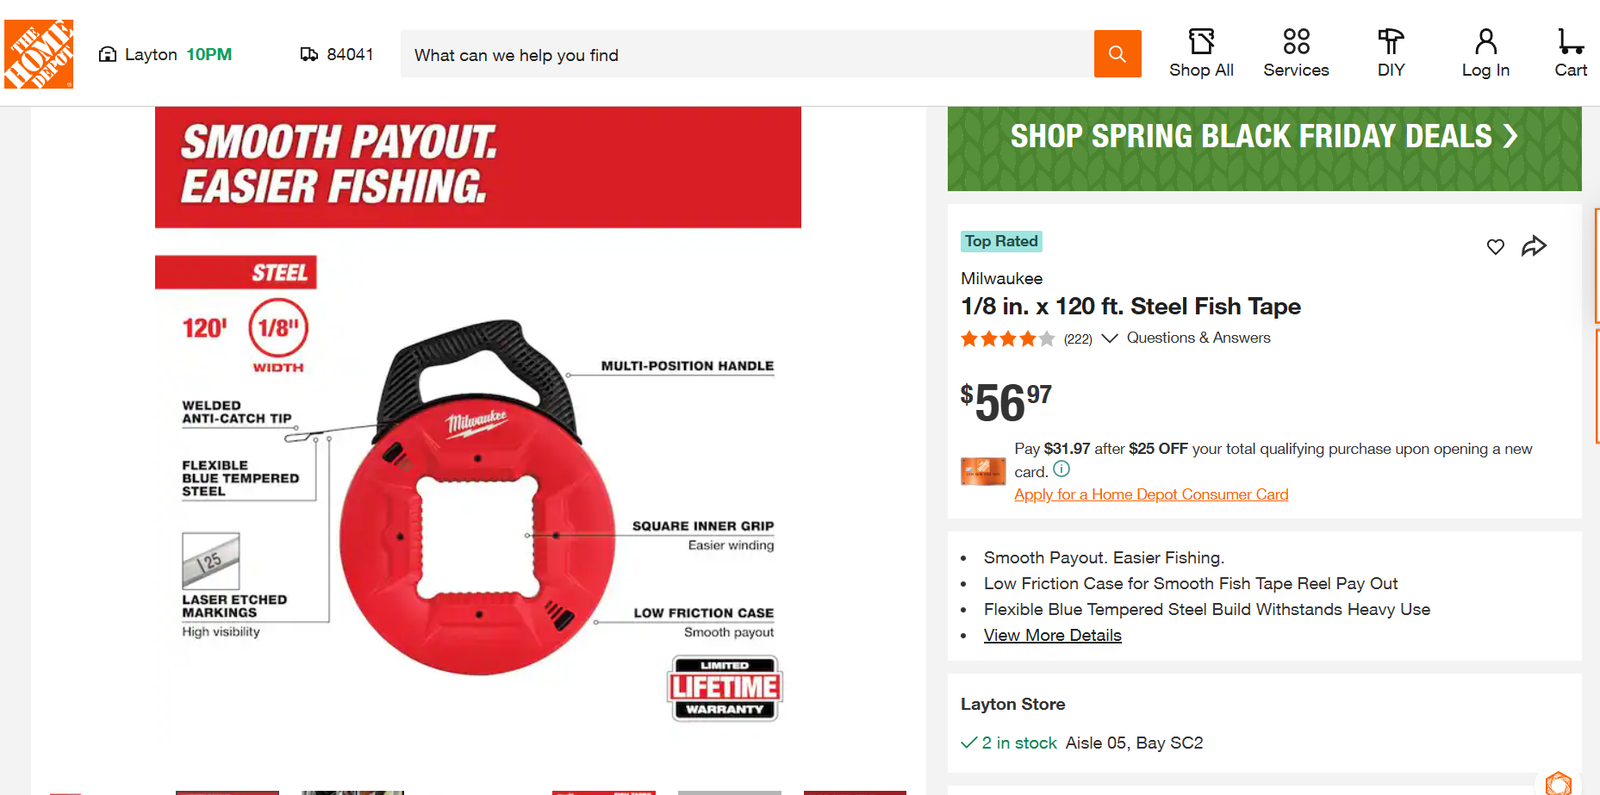Open the Services menu

point(1296,54)
